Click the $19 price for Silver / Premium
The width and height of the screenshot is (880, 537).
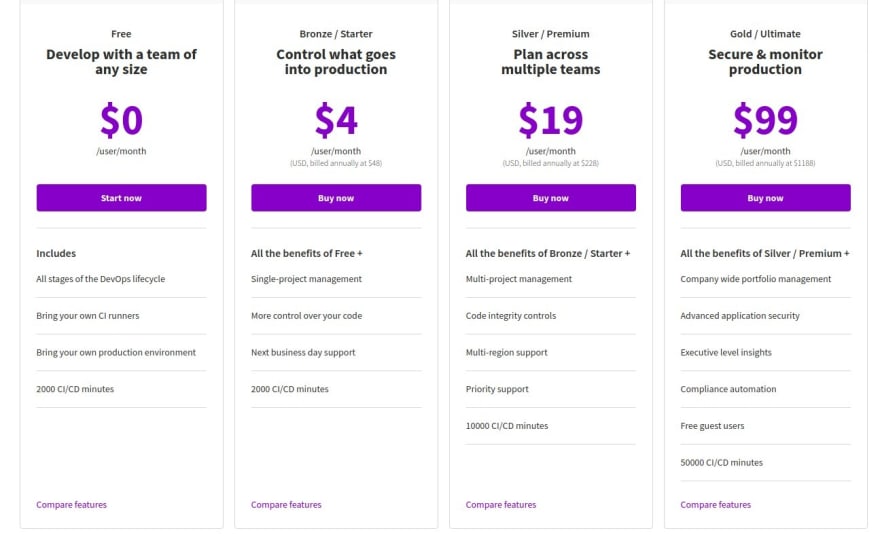click(x=551, y=120)
